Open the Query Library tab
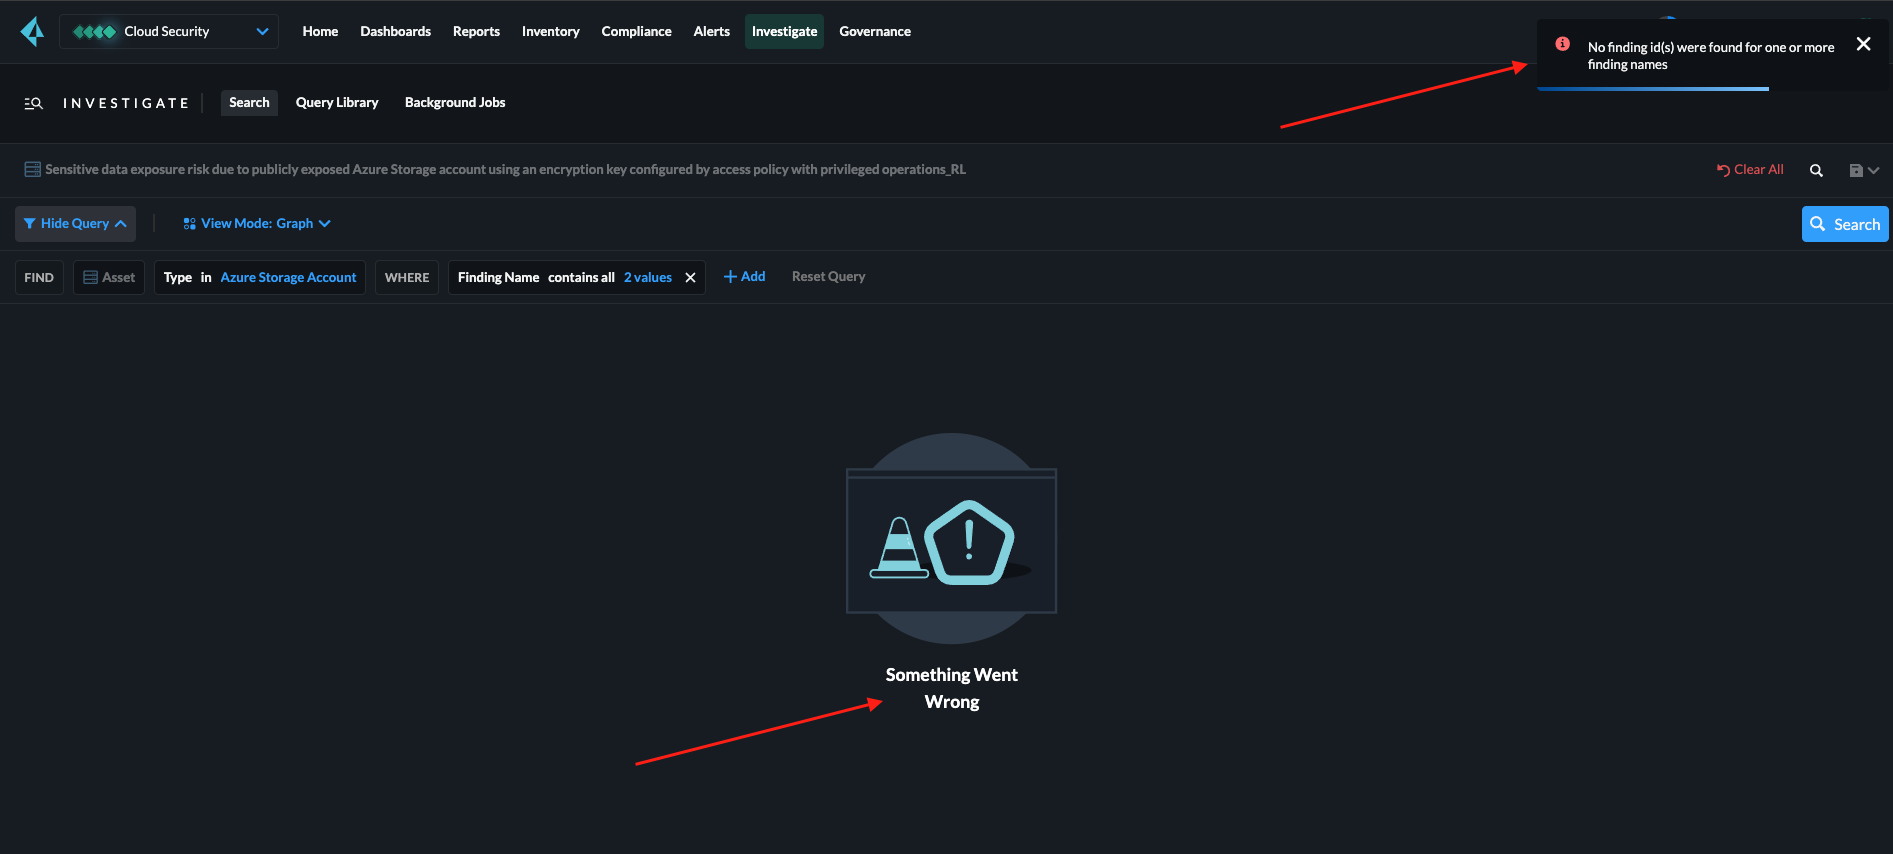The width and height of the screenshot is (1893, 854). pyautogui.click(x=337, y=103)
